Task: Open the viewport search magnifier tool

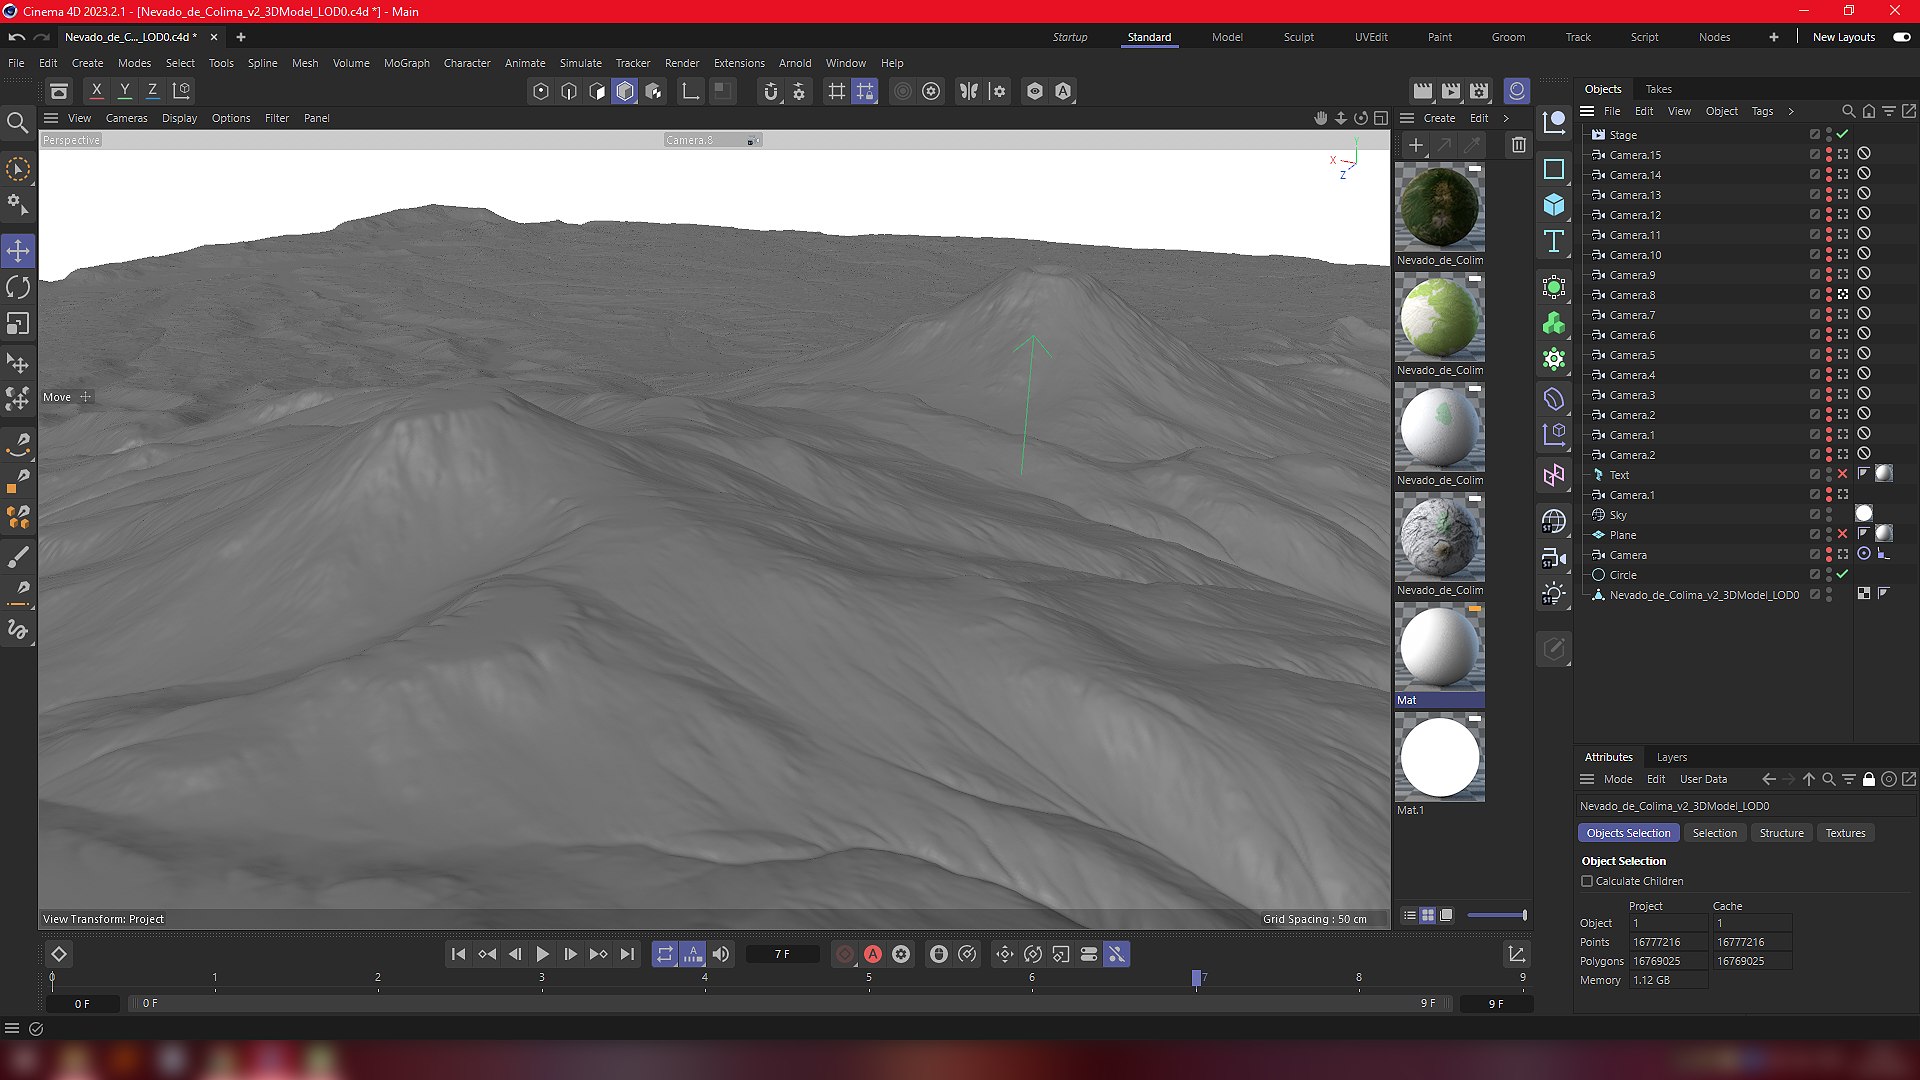Action: tap(18, 123)
